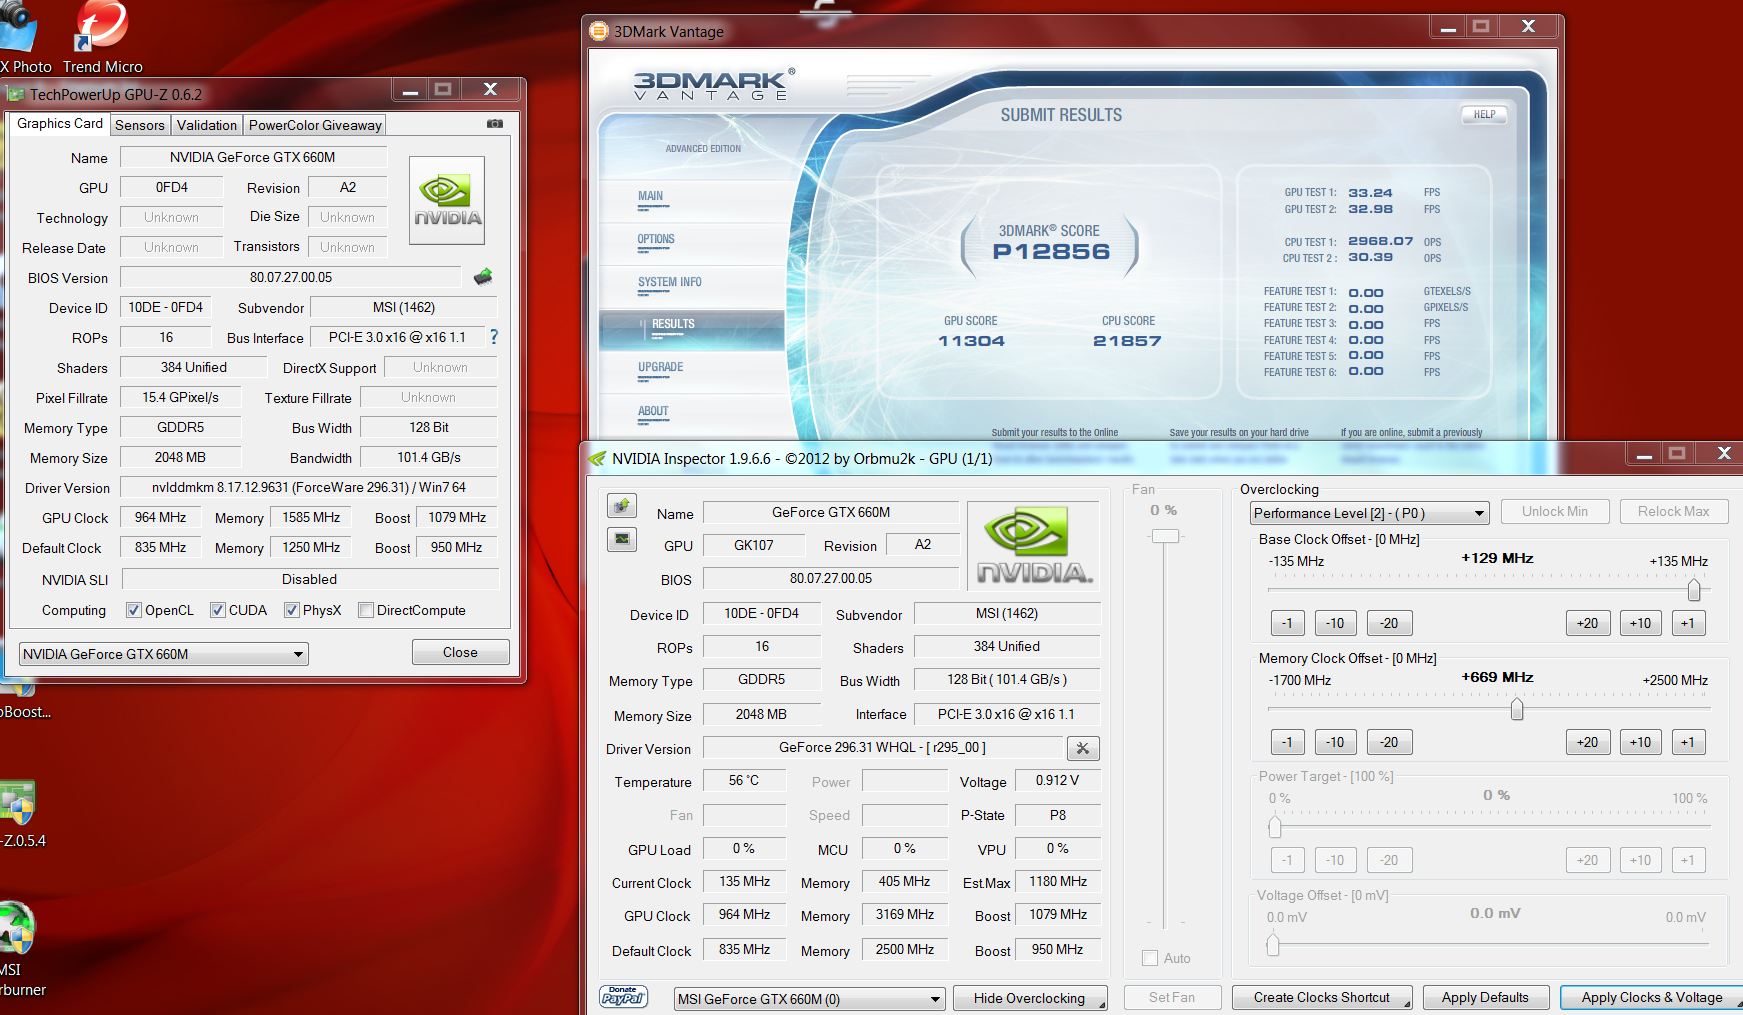Select RESULTS in 3DMark sidebar
Image resolution: width=1743 pixels, height=1015 pixels.
pyautogui.click(x=691, y=329)
